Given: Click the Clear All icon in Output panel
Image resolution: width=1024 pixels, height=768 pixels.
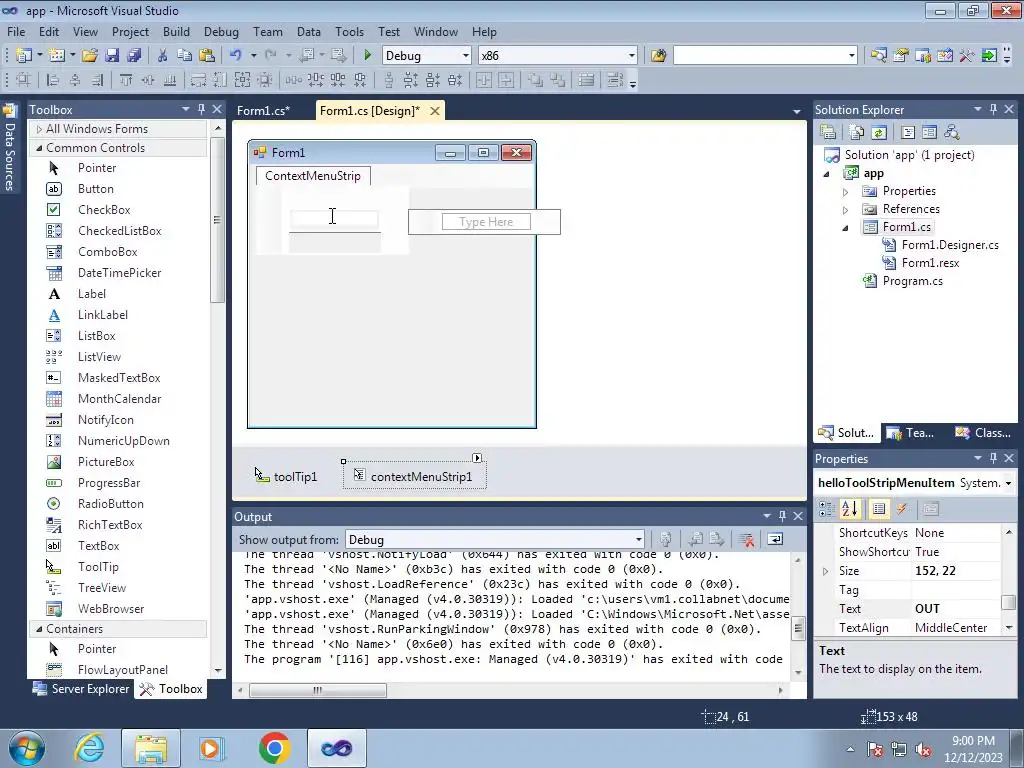Looking at the screenshot, I should 746,539.
